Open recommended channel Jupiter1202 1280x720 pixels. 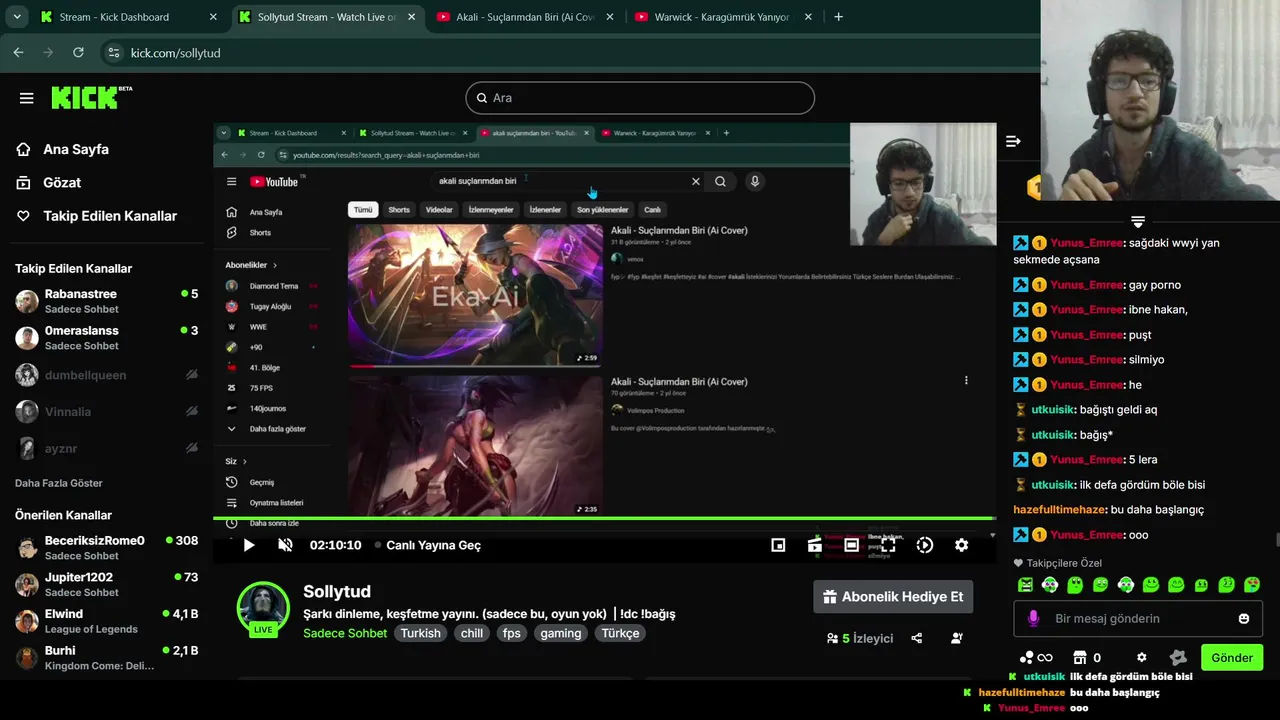point(106,584)
